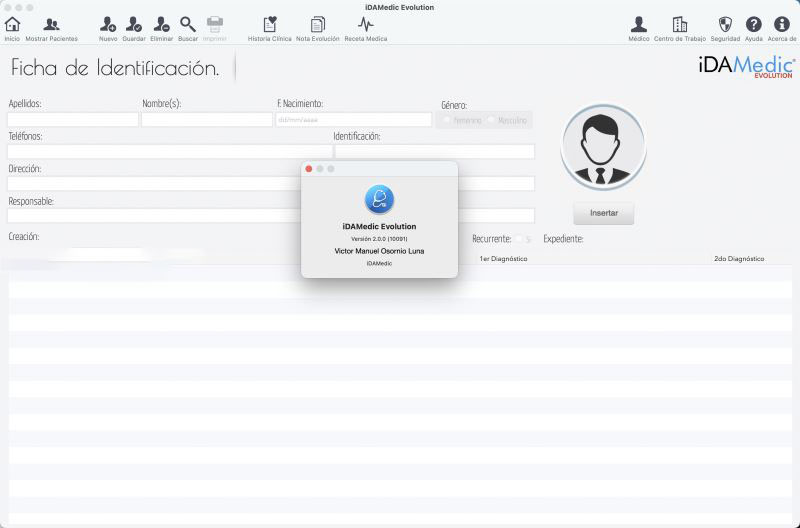Click the Expediente label

pos(563,239)
